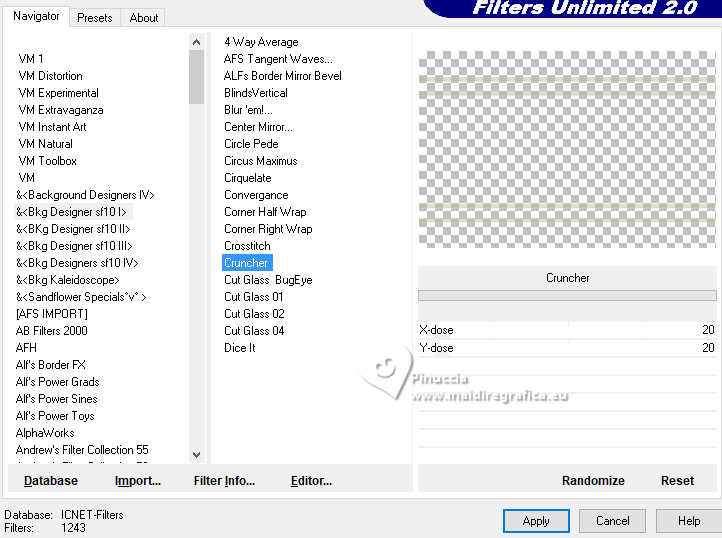Open the Help button
Image resolution: width=722 pixels, height=538 pixels.
(x=689, y=521)
